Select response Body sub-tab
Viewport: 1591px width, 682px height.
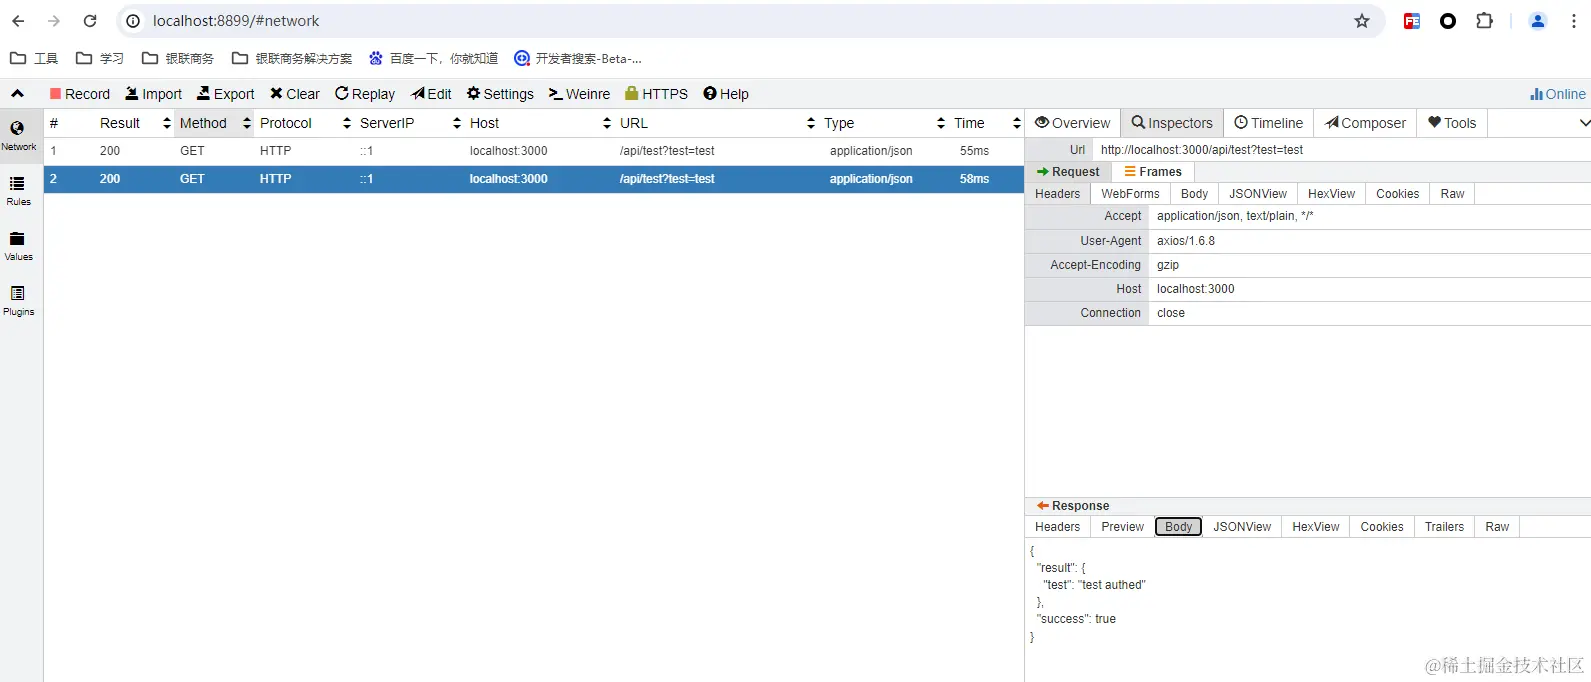click(x=1178, y=527)
